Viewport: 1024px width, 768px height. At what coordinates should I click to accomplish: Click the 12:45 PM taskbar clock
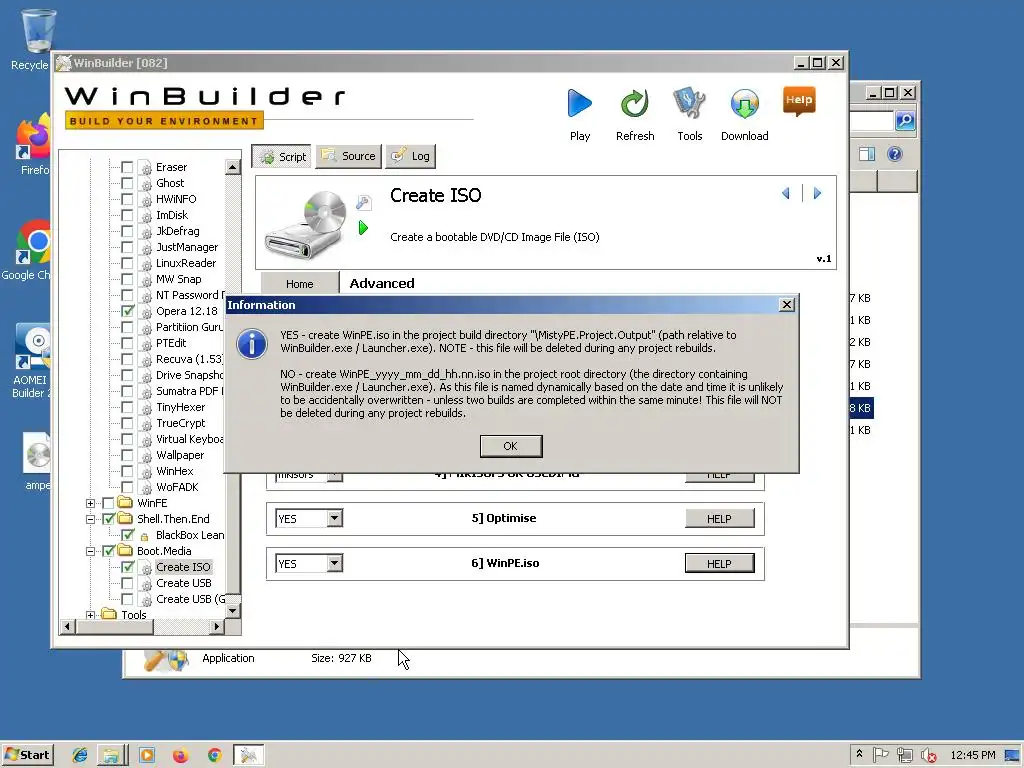pos(972,755)
